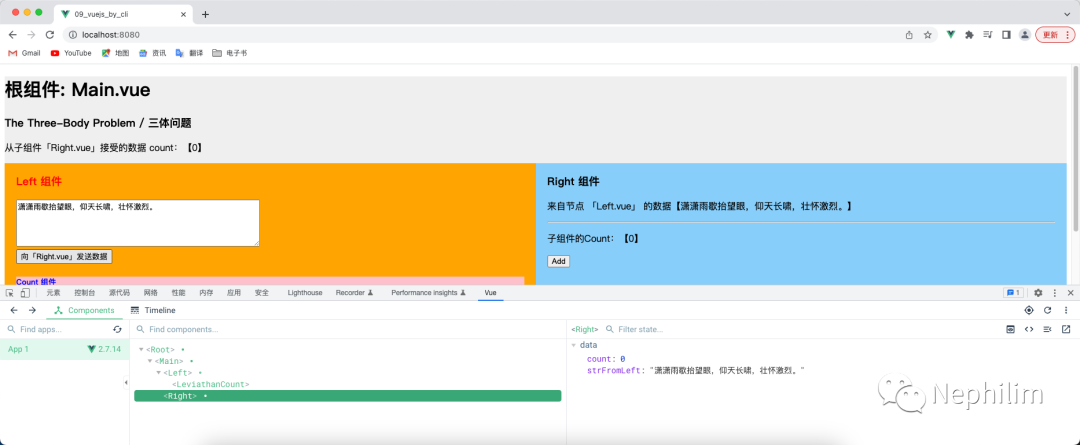Collapse the Root node in the tree
The width and height of the screenshot is (1080, 445).
142,349
